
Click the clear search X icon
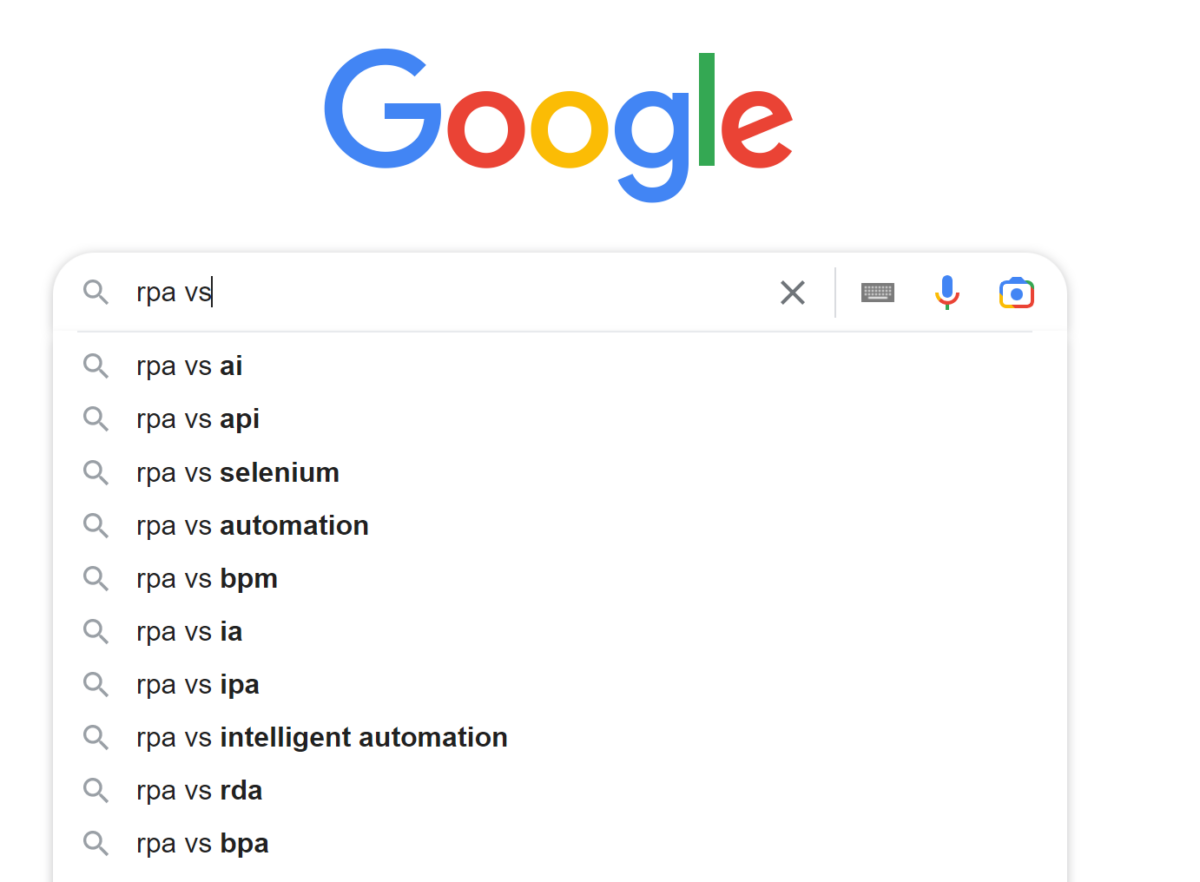792,293
